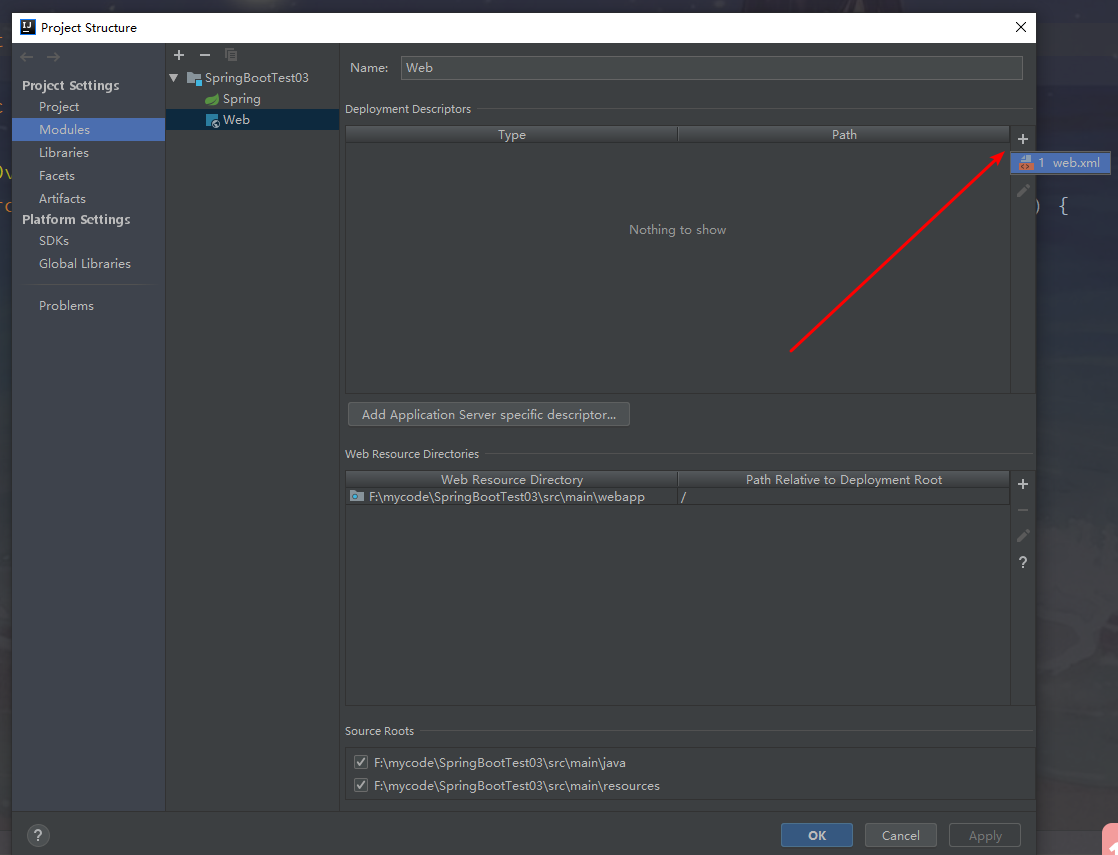Image resolution: width=1118 pixels, height=855 pixels.
Task: Toggle the src\main\resources source root checkbox
Action: click(x=361, y=785)
